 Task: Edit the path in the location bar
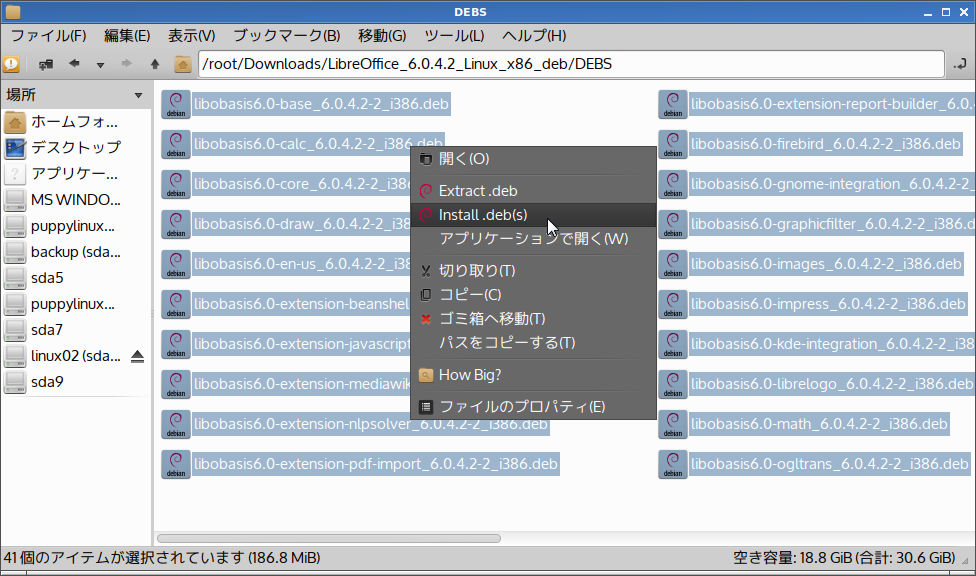click(x=571, y=64)
